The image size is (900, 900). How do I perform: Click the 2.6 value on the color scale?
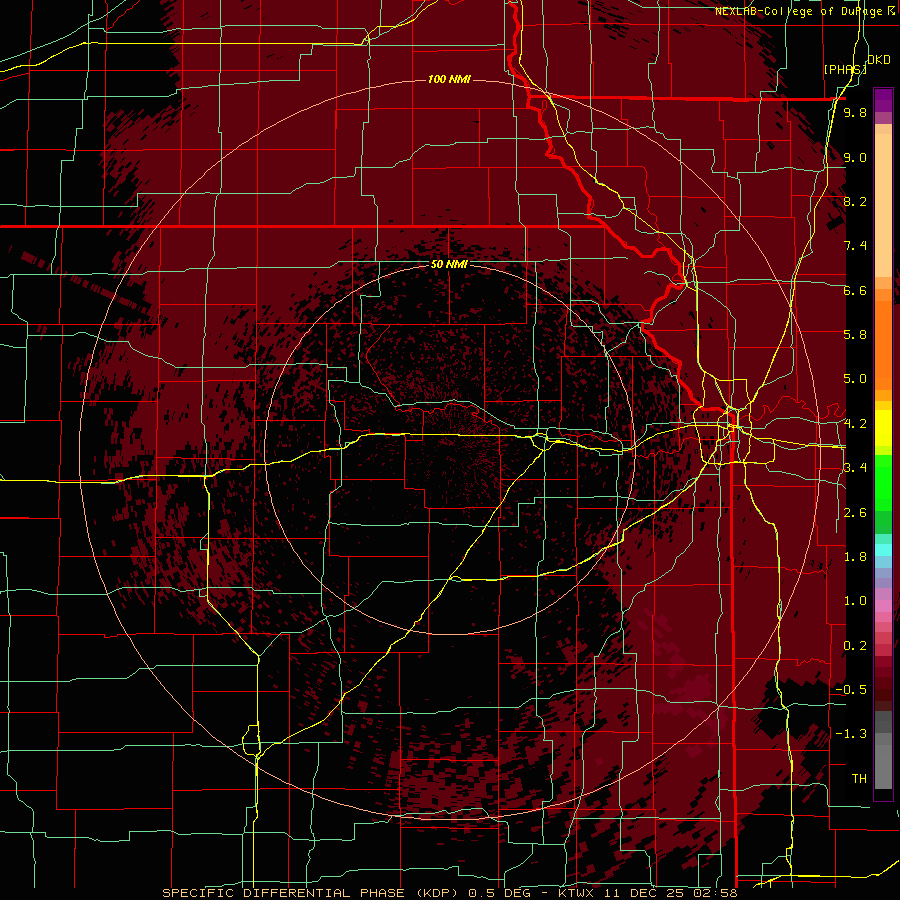click(855, 513)
